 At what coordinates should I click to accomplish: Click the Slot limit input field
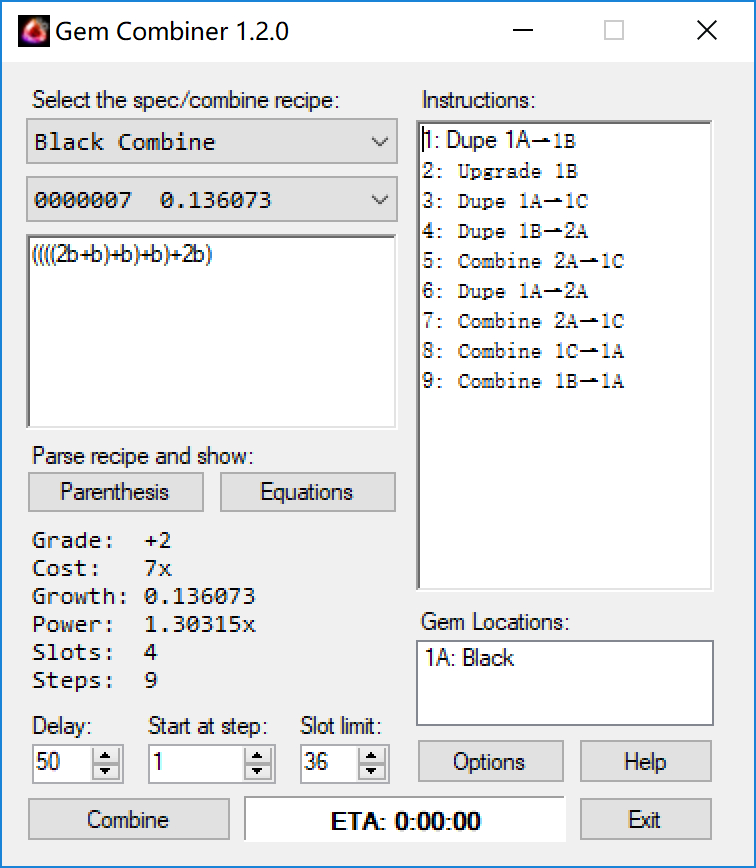(x=328, y=763)
